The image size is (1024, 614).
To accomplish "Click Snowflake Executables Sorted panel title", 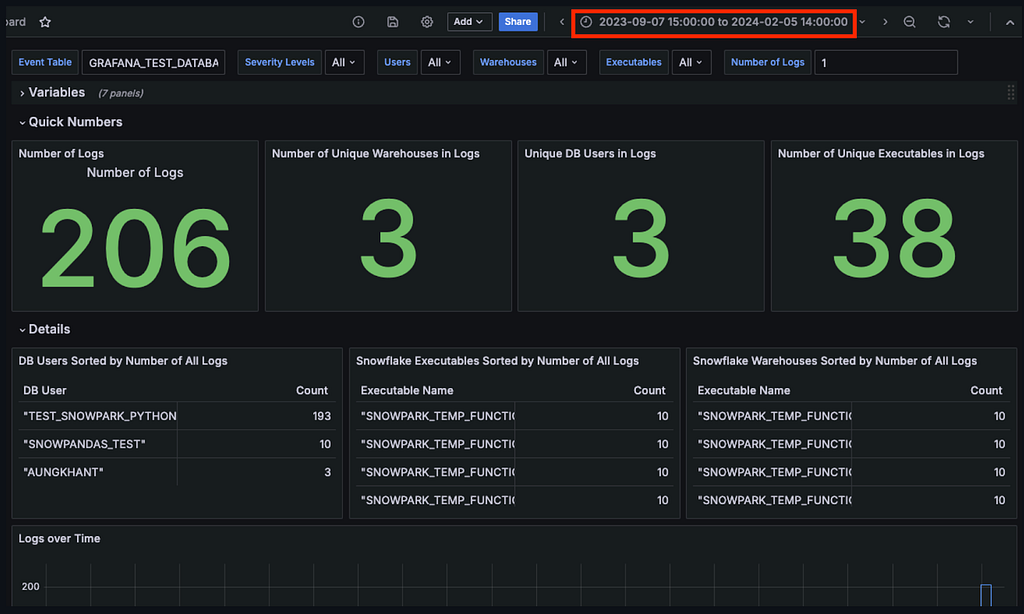I will [497, 361].
